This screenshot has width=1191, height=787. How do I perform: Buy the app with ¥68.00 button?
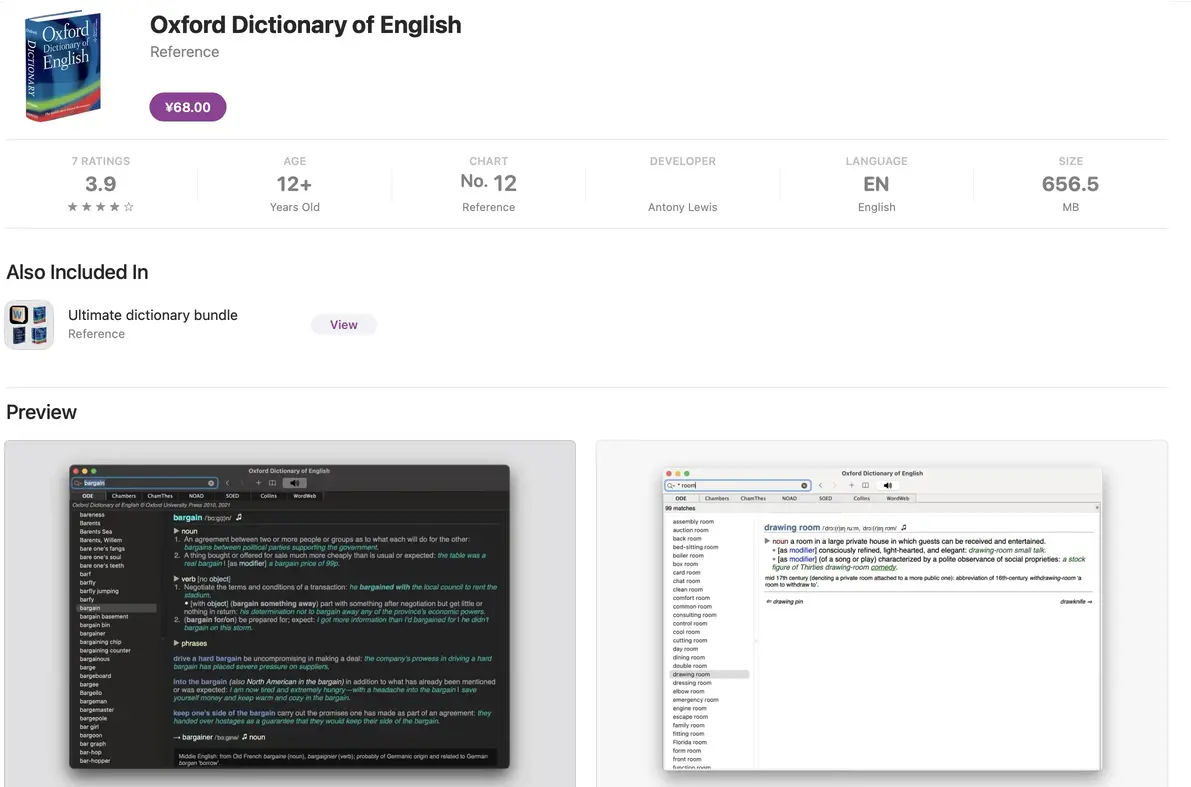pos(188,107)
